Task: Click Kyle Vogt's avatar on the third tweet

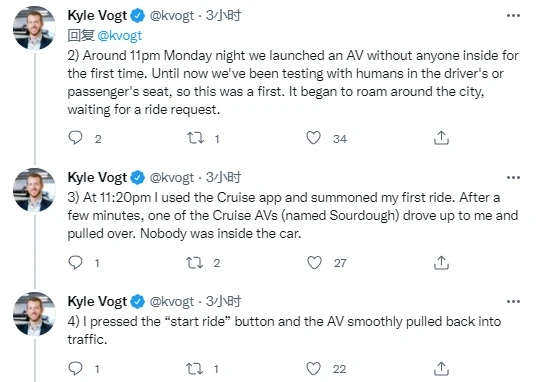Action: tap(34, 314)
